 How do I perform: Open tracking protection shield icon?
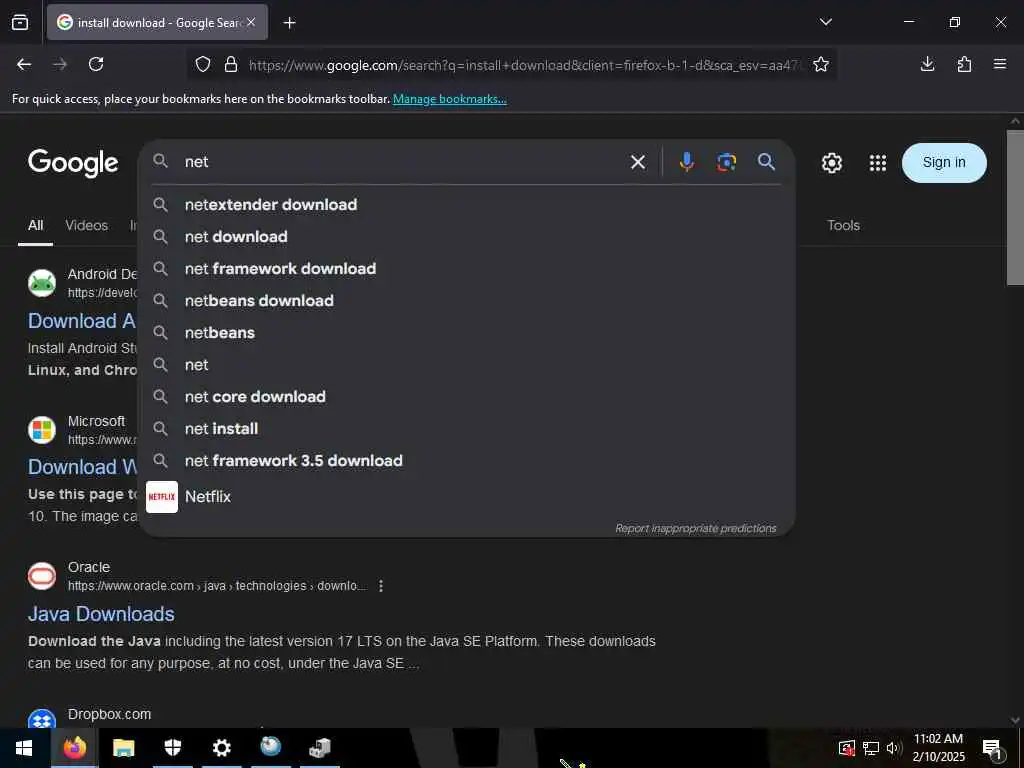[x=203, y=65]
